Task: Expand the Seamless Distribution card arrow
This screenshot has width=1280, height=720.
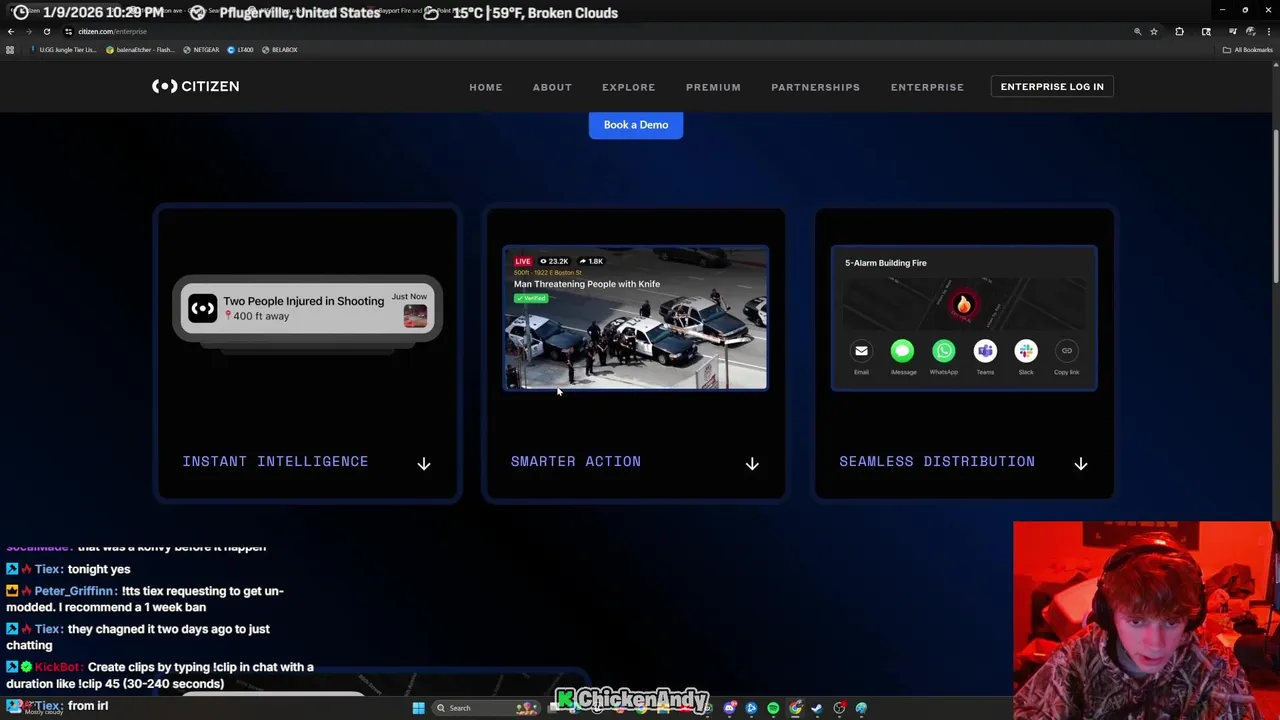Action: [x=1081, y=463]
